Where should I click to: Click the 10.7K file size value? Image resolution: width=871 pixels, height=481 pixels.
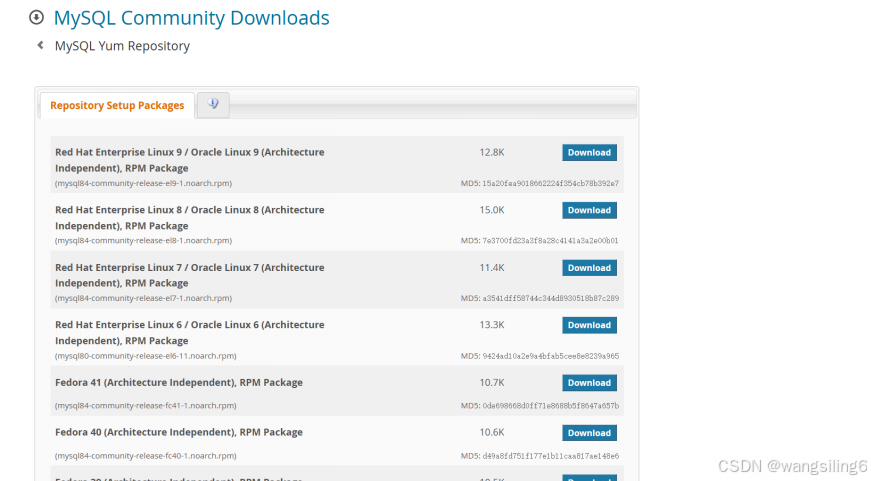click(x=492, y=383)
